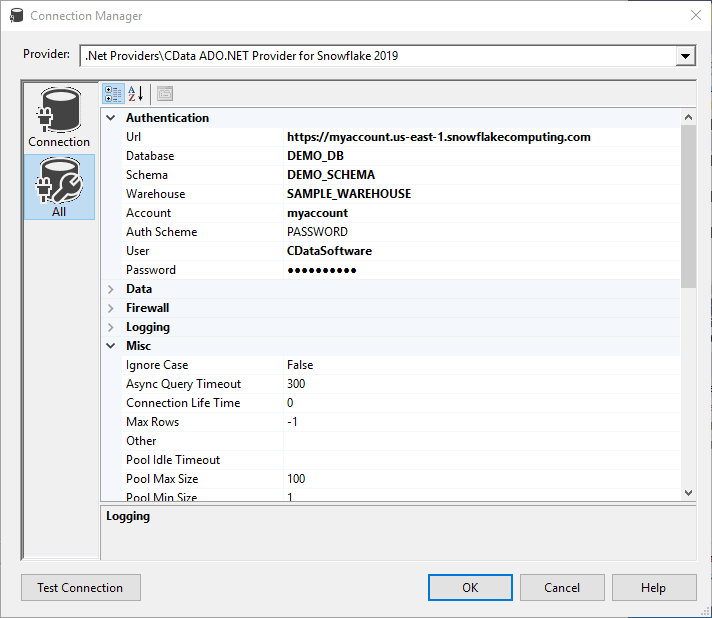The height and width of the screenshot is (618, 712).
Task: Expand the Data category
Action: pyautogui.click(x=110, y=289)
